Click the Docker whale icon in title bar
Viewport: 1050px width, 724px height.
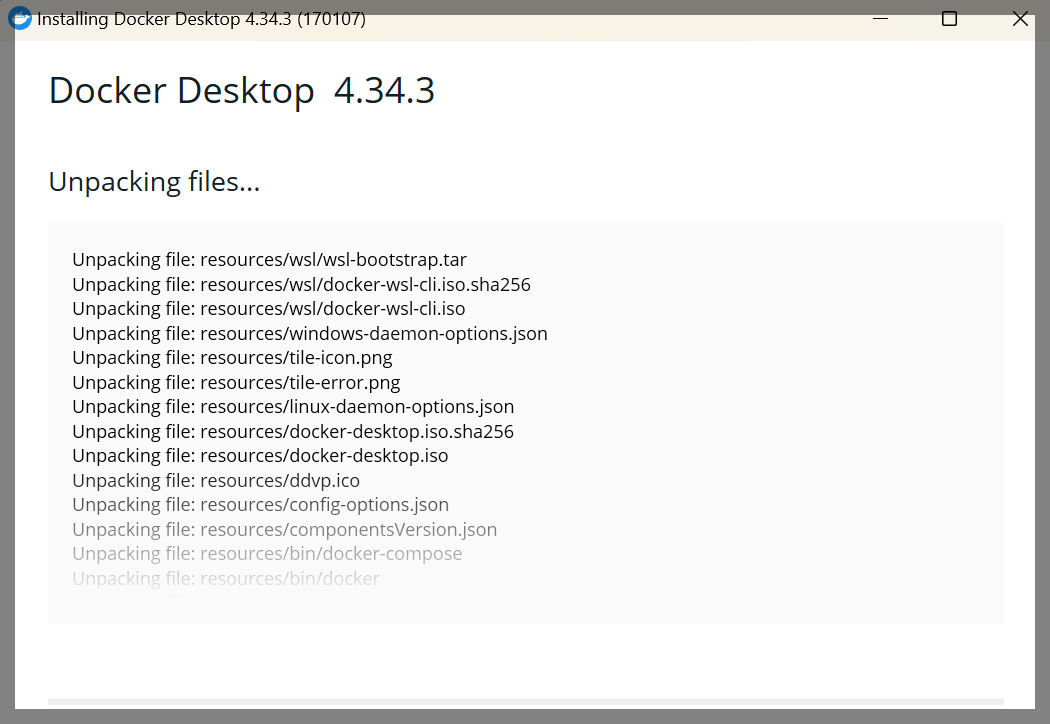click(x=19, y=18)
